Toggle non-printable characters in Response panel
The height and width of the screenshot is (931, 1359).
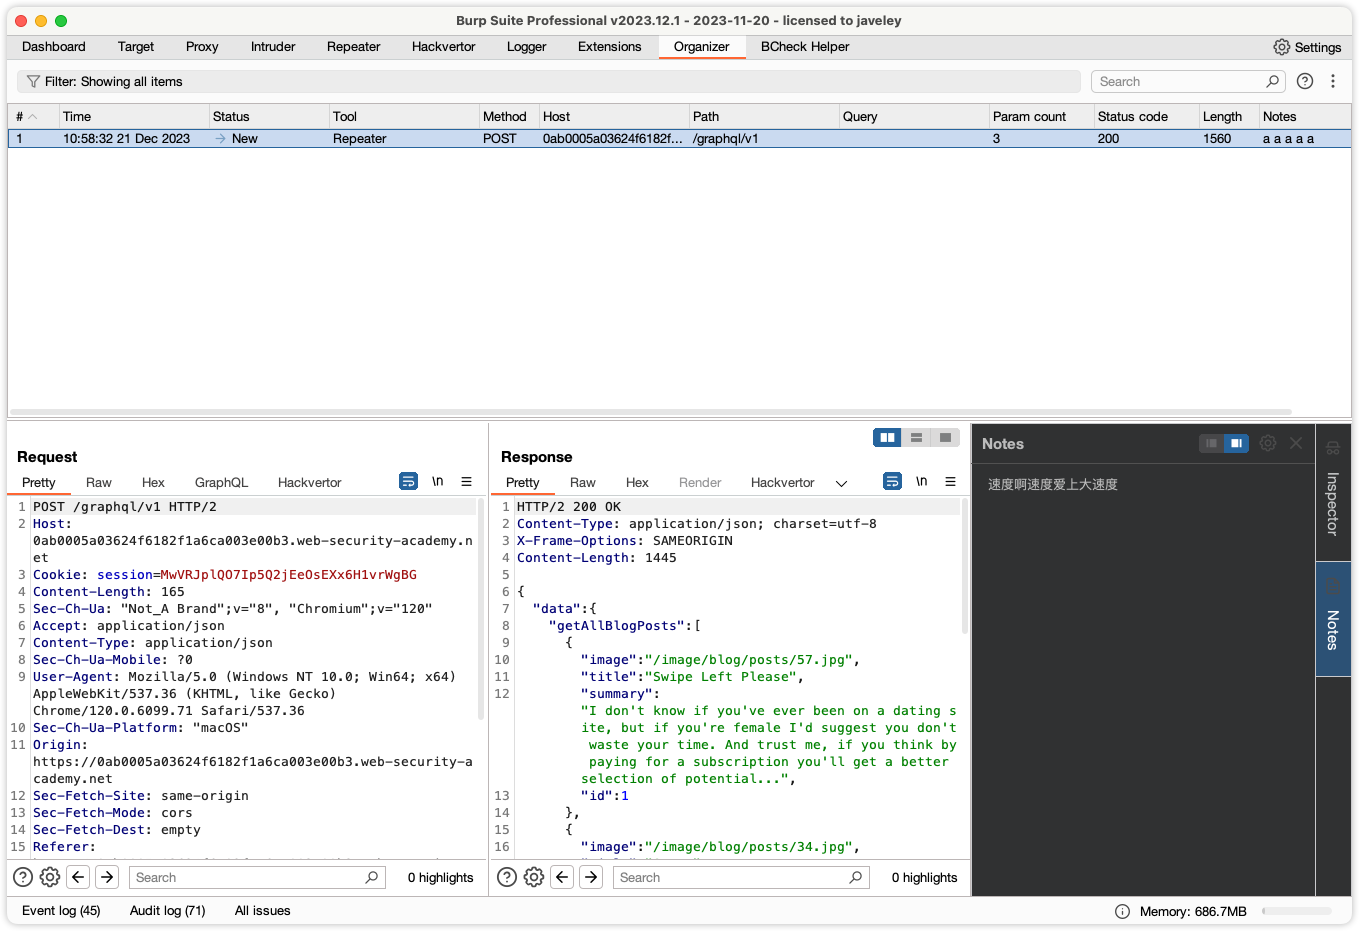point(921,481)
